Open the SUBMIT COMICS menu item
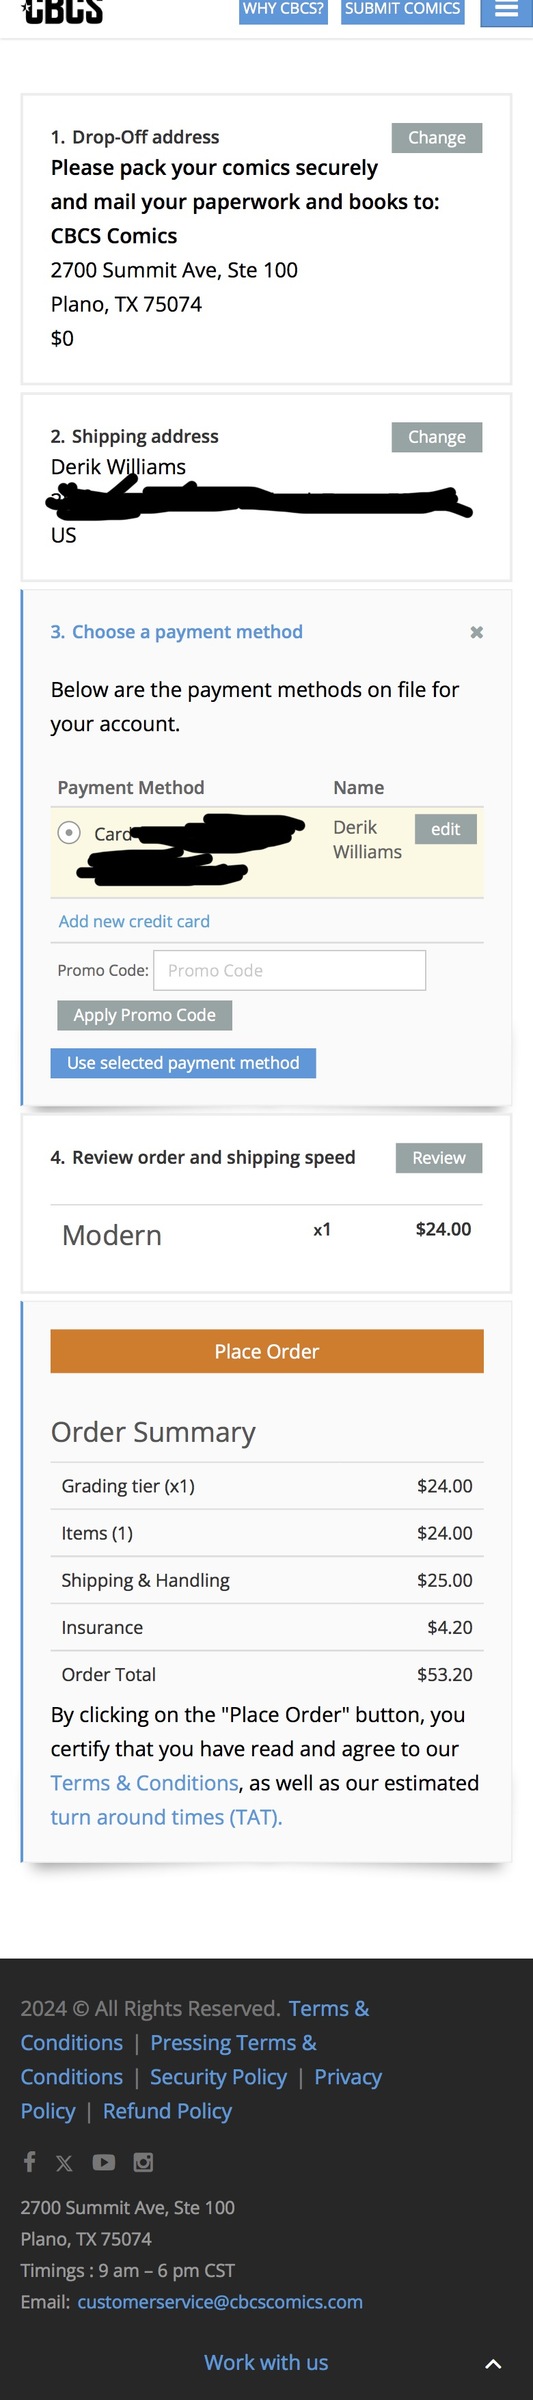The height and width of the screenshot is (2400, 533). [403, 10]
